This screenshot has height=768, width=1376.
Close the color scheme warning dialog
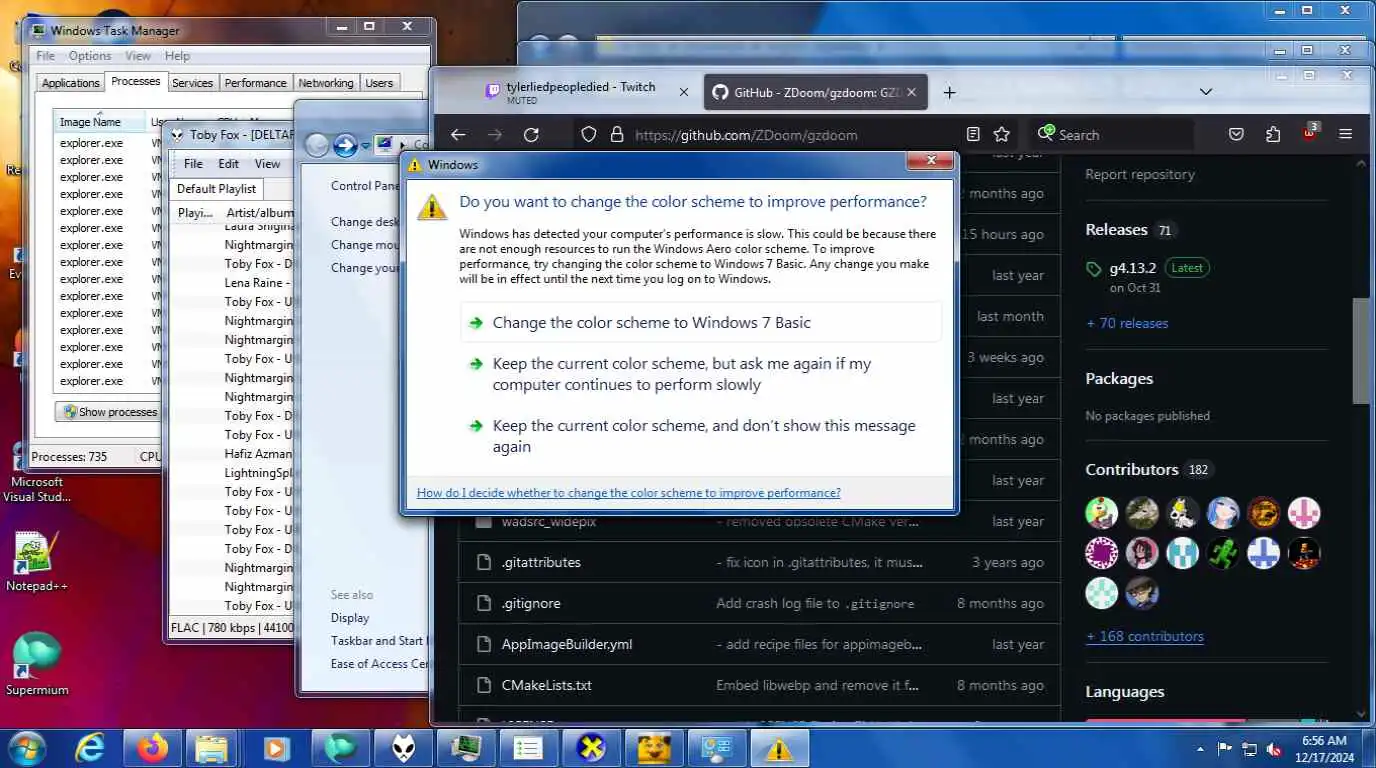coord(930,161)
